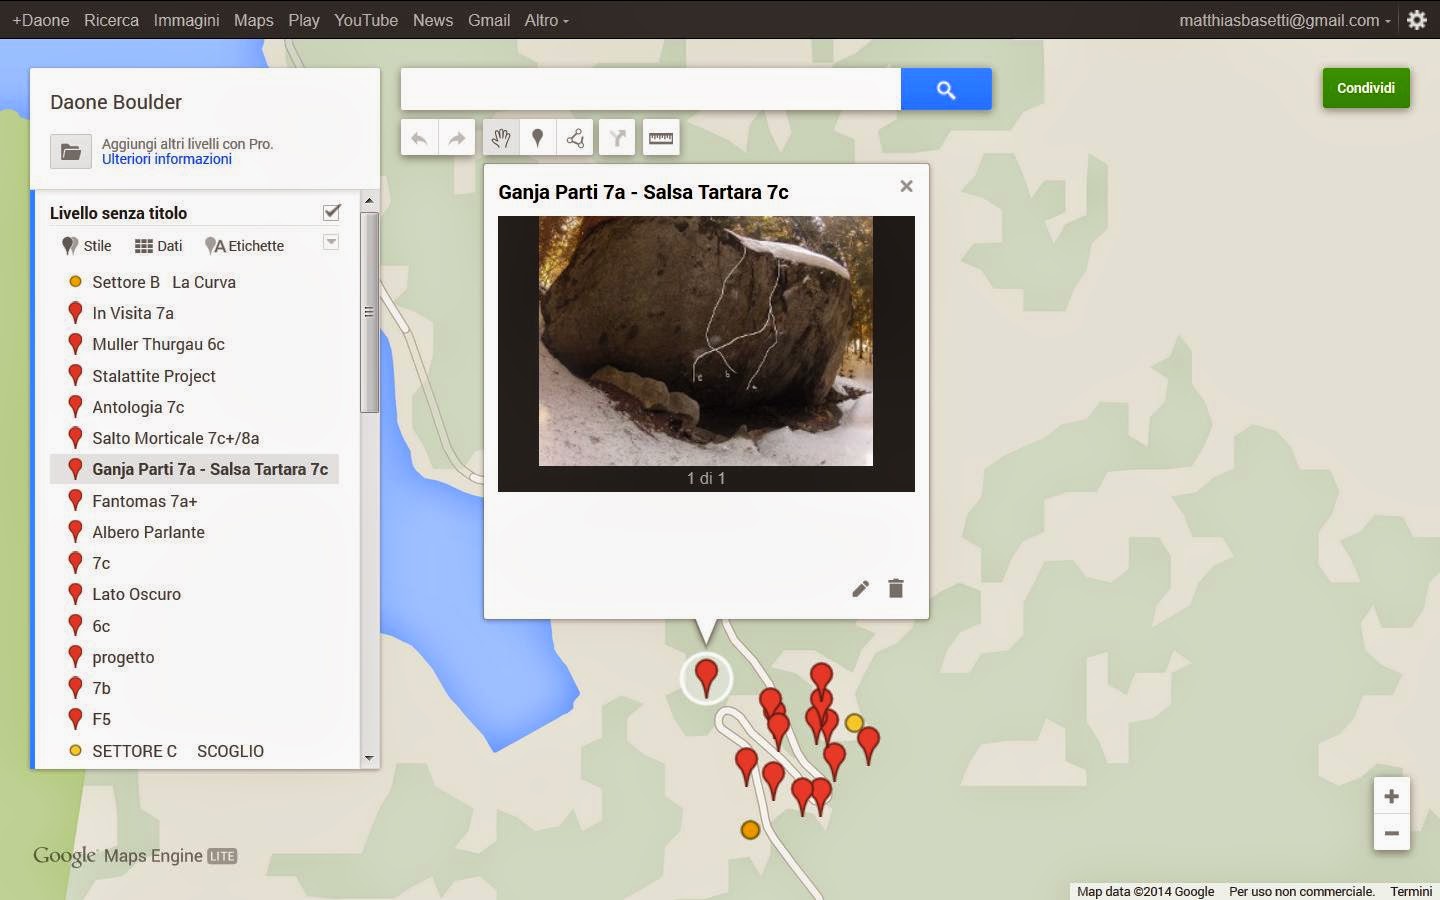
Task: Click the yellow circle marker near the red pins
Action: (854, 722)
